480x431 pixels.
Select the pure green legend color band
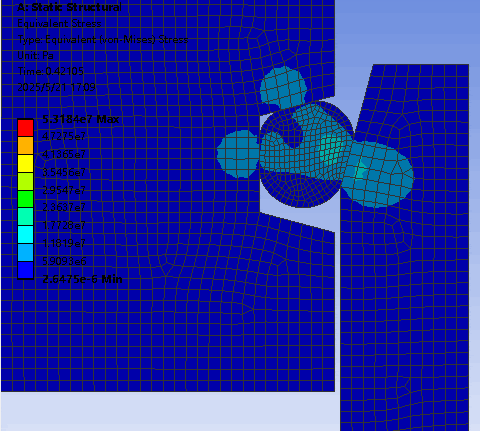coord(25,199)
